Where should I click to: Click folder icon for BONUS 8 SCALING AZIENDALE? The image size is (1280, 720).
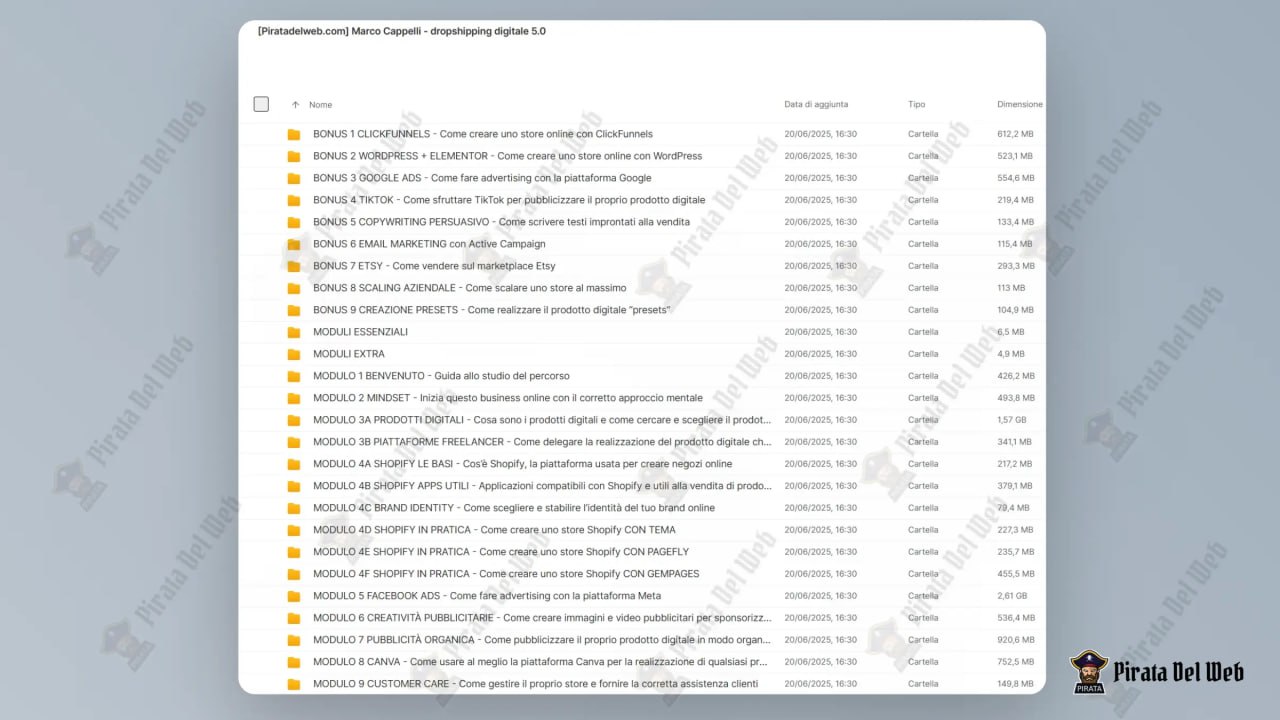294,288
